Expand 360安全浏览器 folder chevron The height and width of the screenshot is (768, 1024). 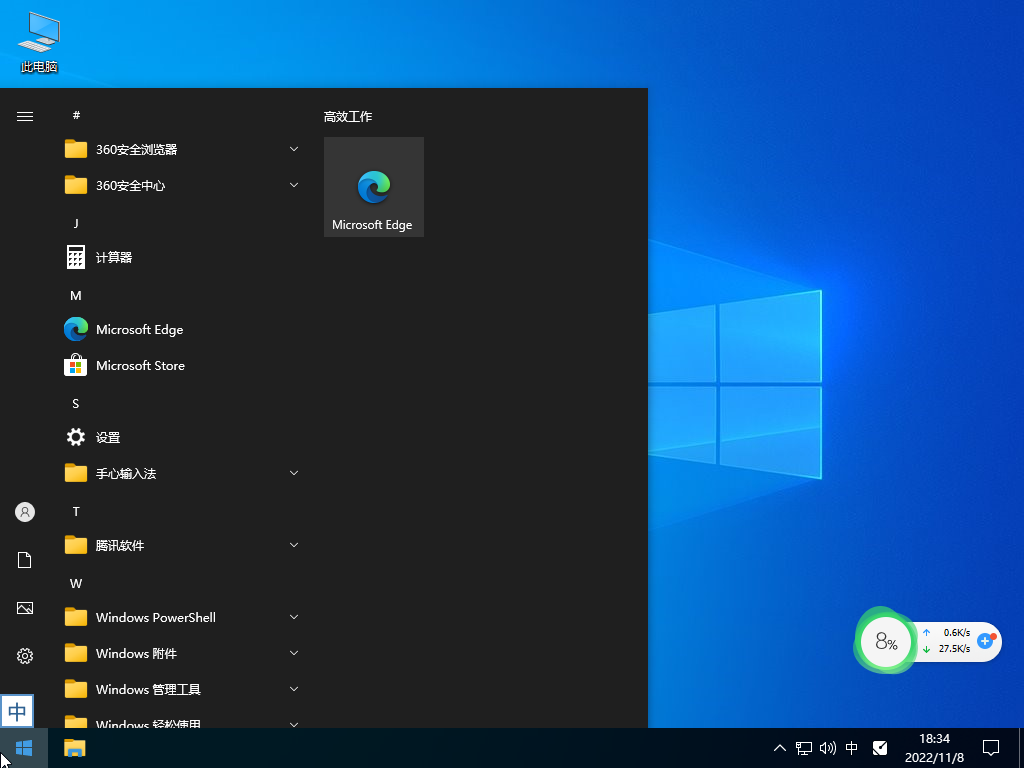click(x=294, y=150)
